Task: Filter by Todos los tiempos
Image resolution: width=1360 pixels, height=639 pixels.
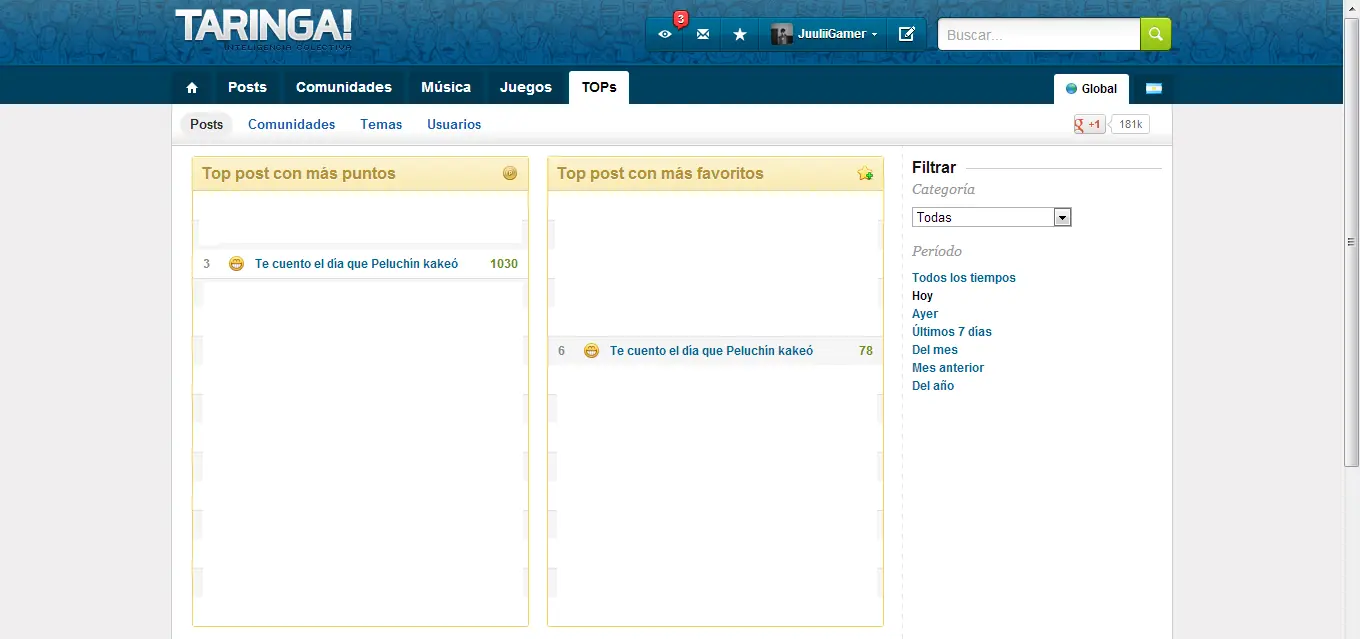Action: 964,278
